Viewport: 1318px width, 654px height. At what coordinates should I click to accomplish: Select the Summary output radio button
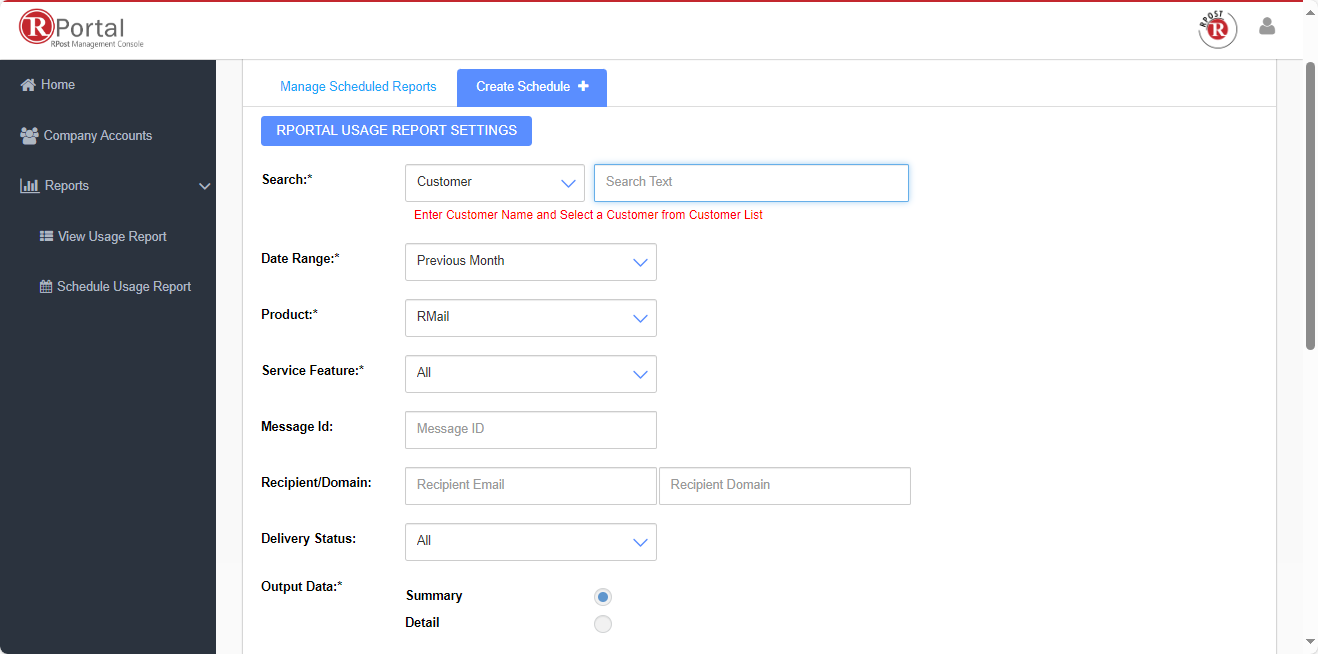[603, 597]
